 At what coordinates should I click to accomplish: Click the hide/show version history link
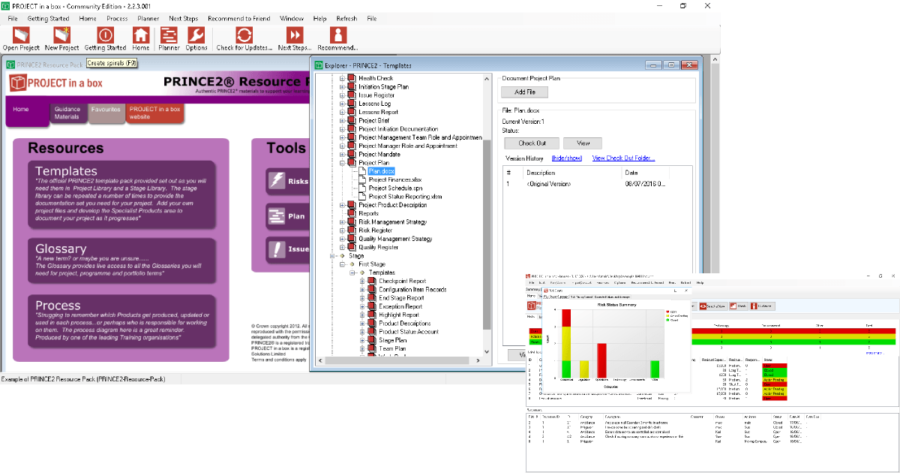pyautogui.click(x=567, y=158)
